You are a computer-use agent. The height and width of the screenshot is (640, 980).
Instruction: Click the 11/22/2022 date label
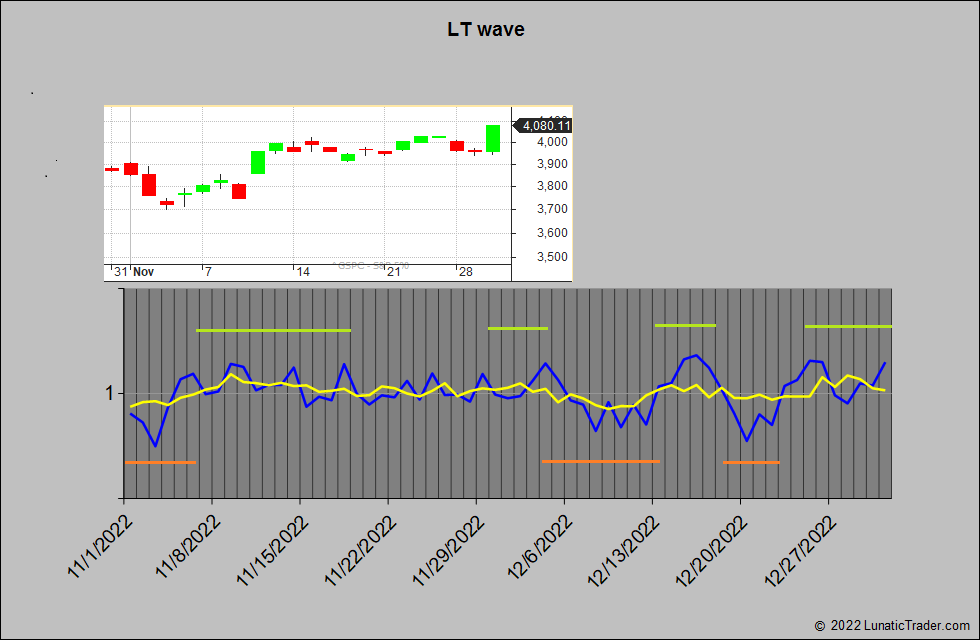click(x=360, y=551)
